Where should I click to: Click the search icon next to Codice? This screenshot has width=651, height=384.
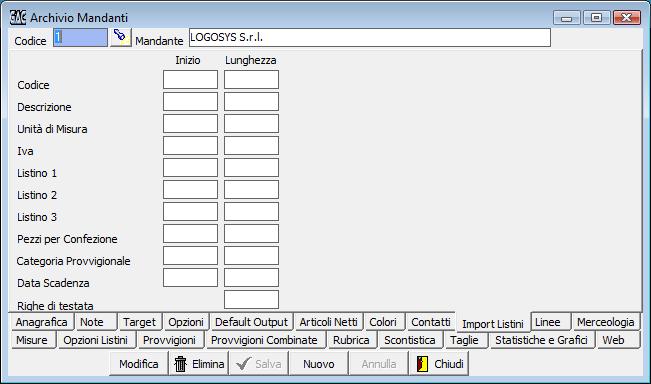point(120,37)
